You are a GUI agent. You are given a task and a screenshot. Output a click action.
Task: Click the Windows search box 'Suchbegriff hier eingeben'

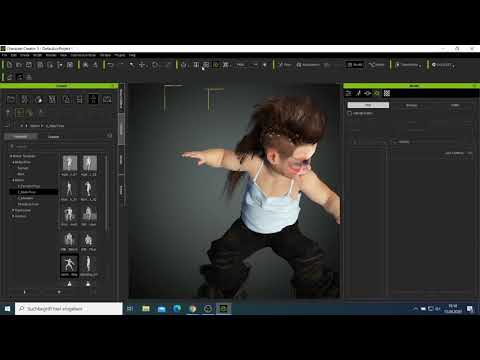point(69,309)
